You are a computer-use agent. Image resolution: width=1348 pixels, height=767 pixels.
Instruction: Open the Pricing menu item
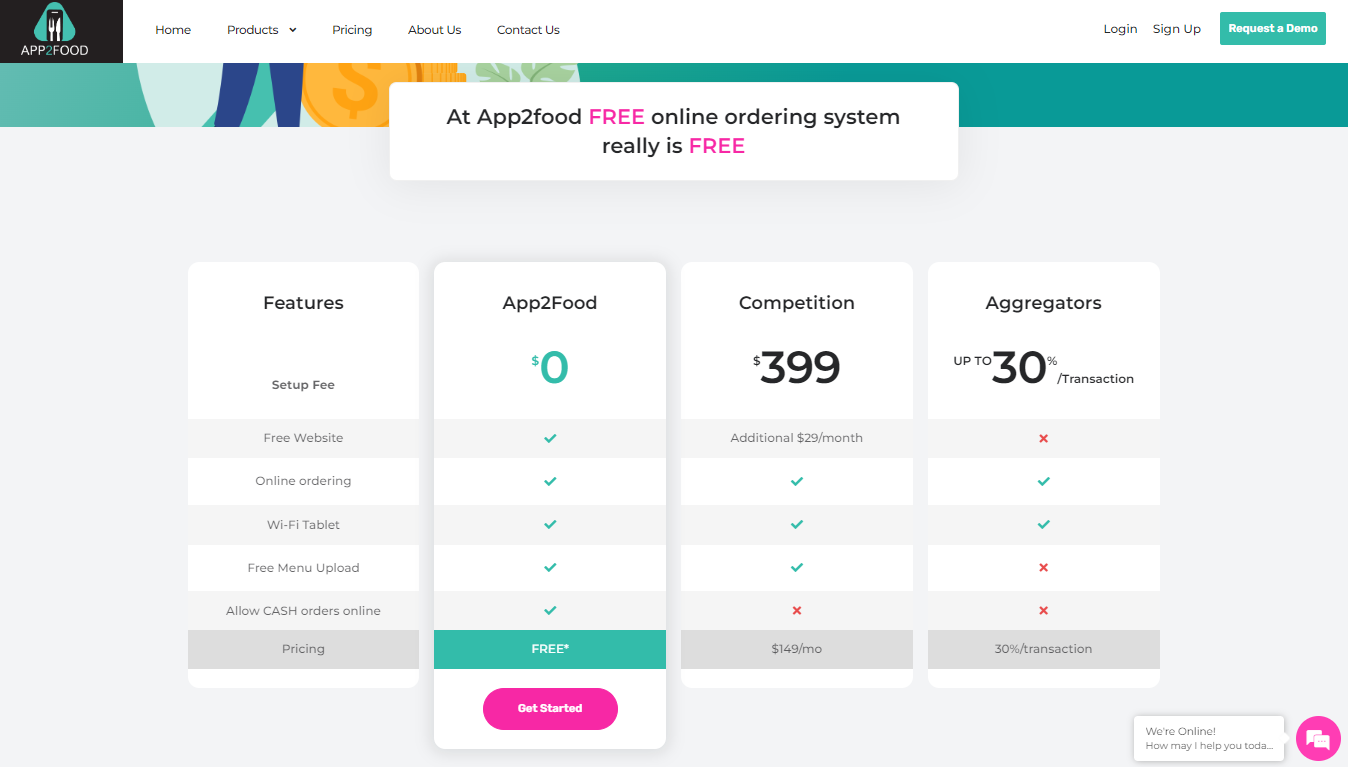352,30
